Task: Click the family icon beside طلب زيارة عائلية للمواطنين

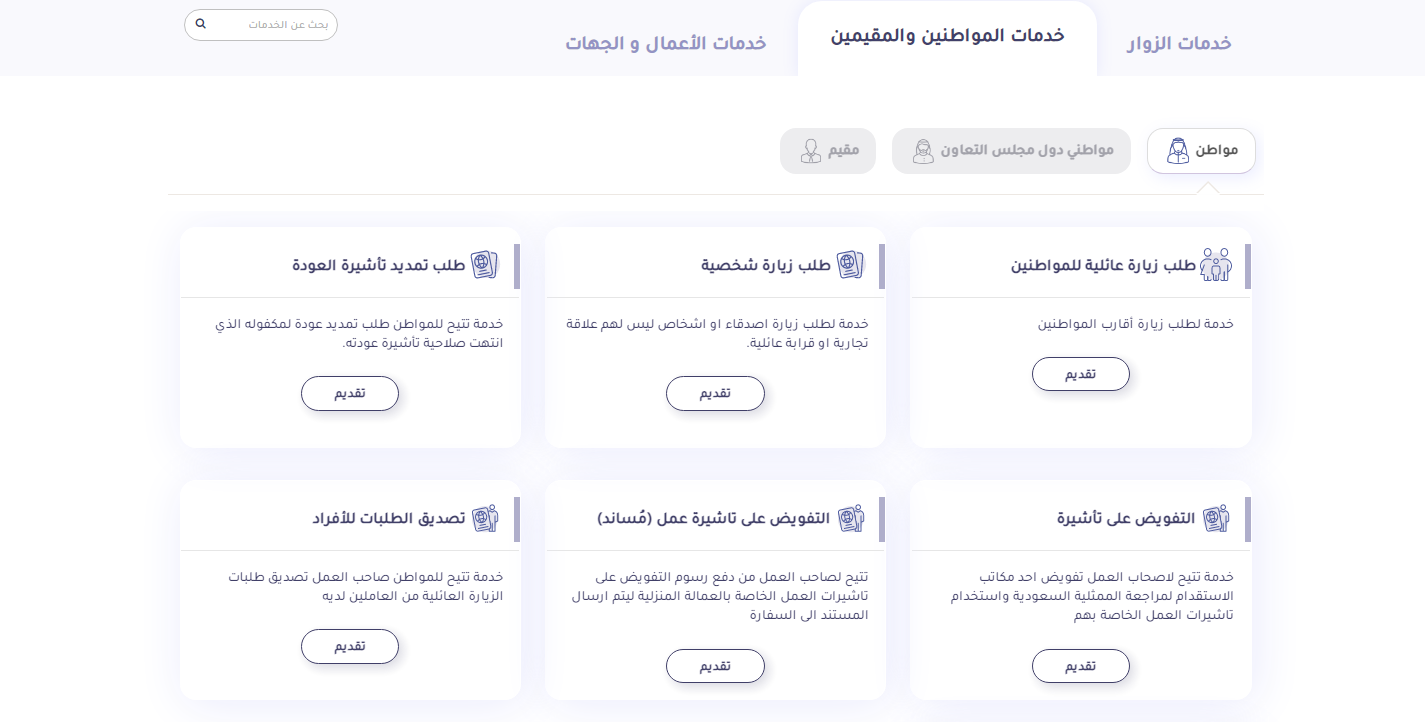Action: click(1216, 265)
